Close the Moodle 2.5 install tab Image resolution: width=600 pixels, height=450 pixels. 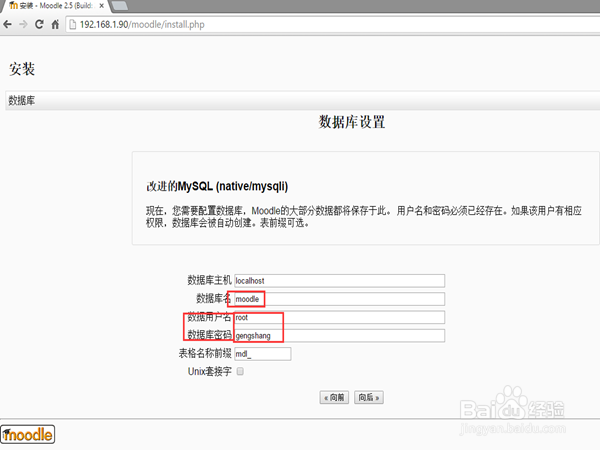tap(101, 6)
